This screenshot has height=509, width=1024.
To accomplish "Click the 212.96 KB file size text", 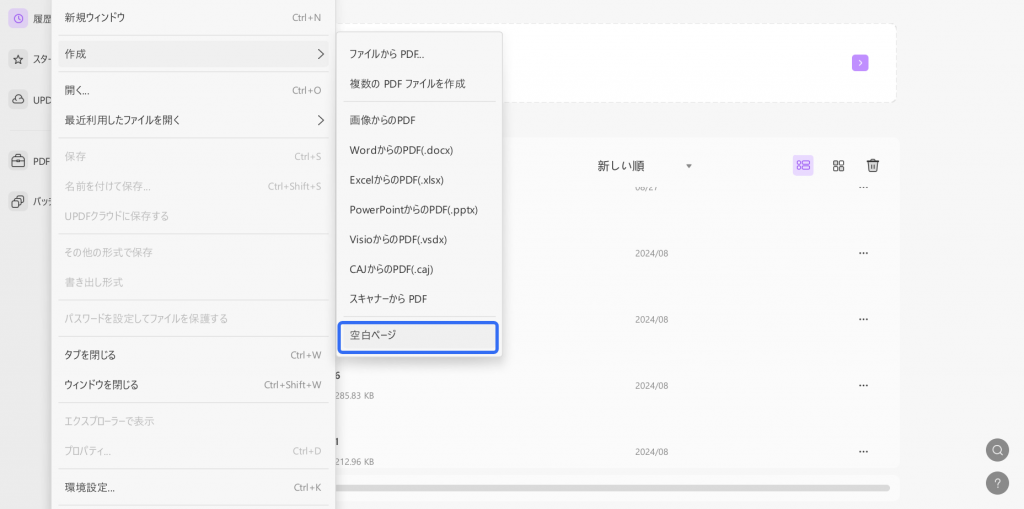I will click(355, 462).
